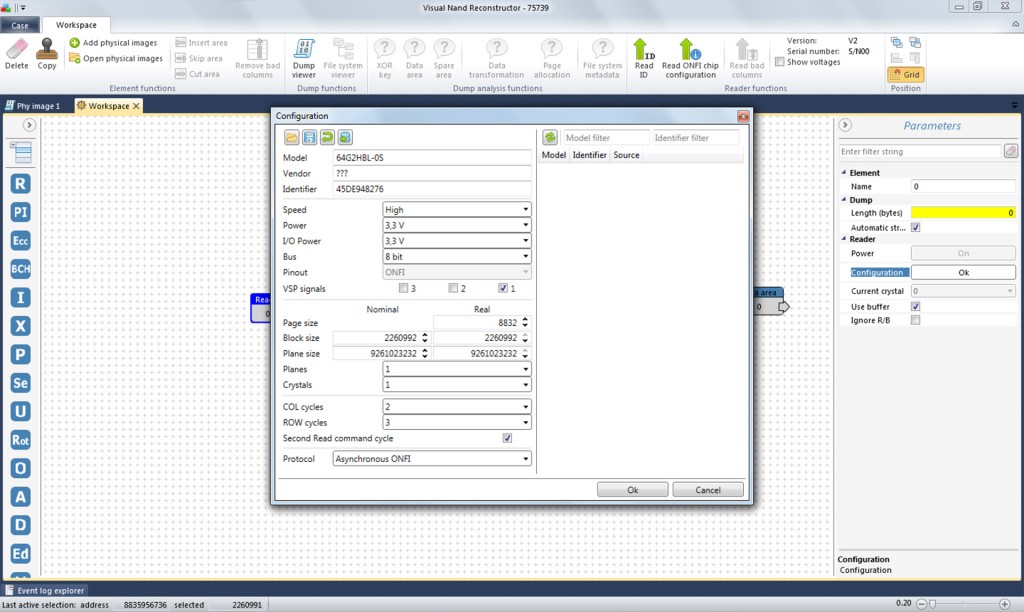
Task: Click the Configuration Ok button in Parameters
Action: pos(963,272)
